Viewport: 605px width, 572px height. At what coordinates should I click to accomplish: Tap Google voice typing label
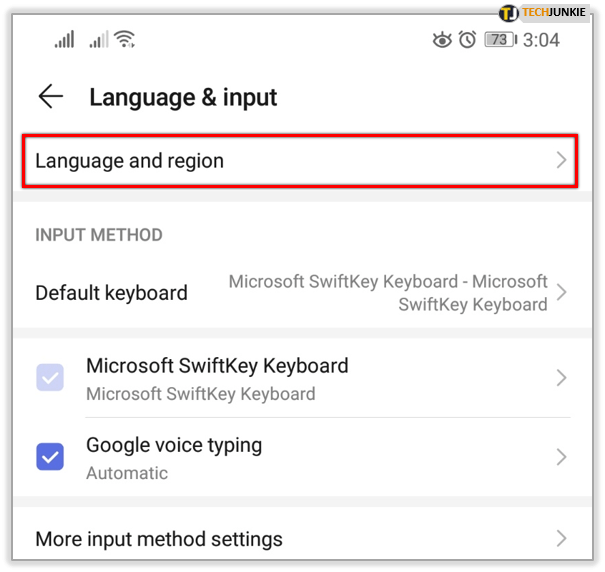(174, 445)
